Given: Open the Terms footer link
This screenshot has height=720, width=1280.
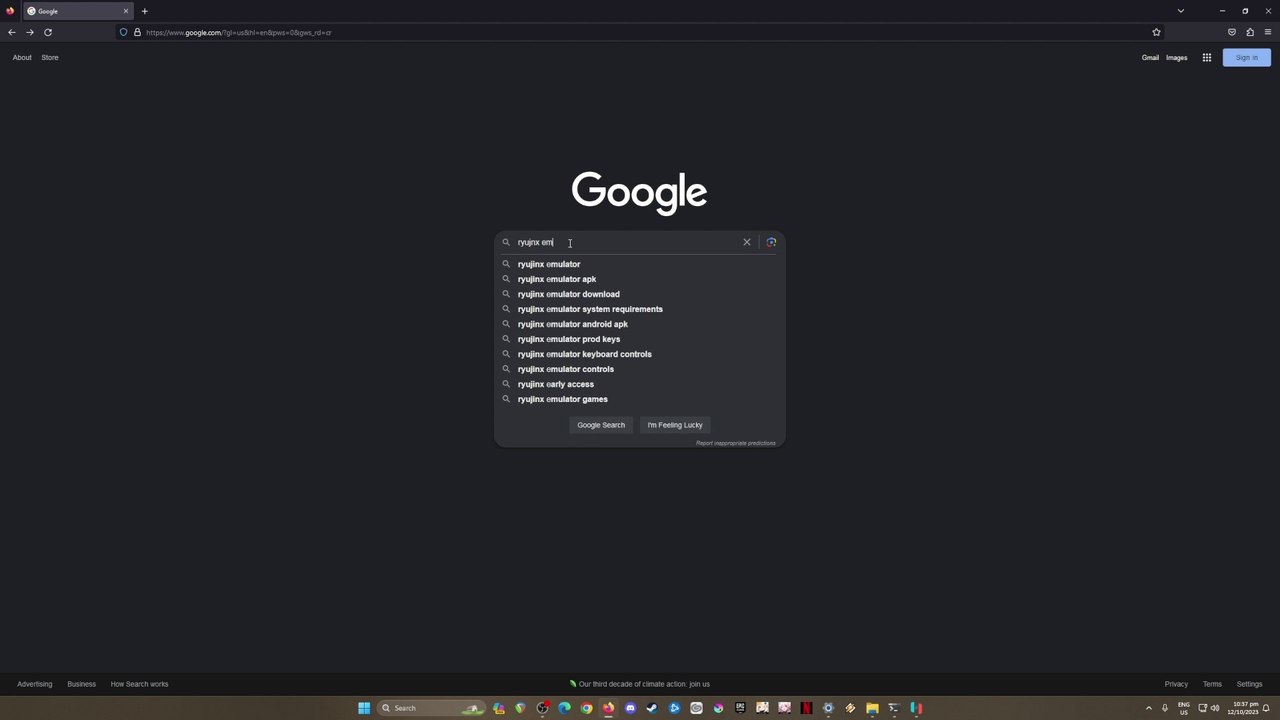Looking at the screenshot, I should 1212,684.
